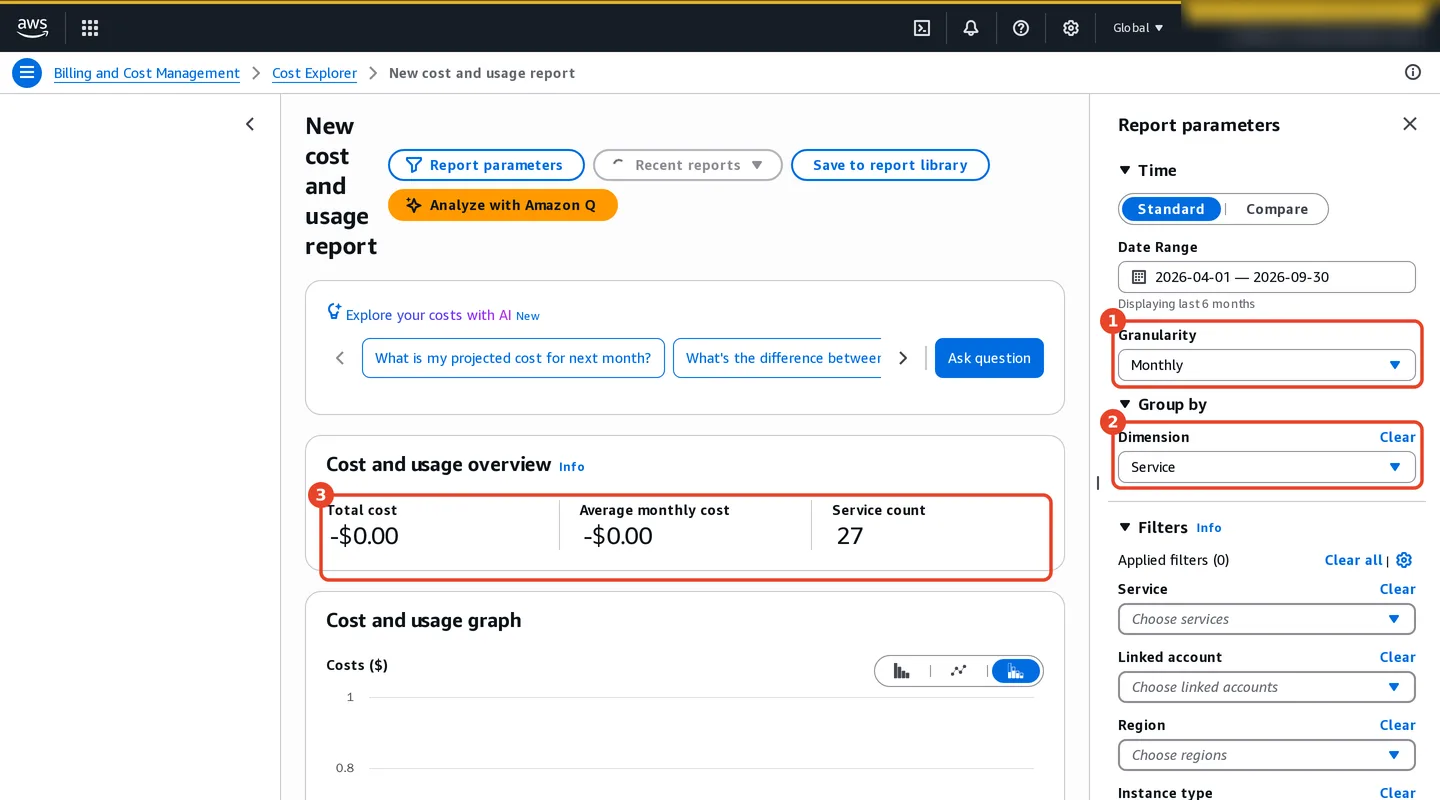Open the Dimension Service dropdown
The height and width of the screenshot is (800, 1440).
[x=1267, y=467]
